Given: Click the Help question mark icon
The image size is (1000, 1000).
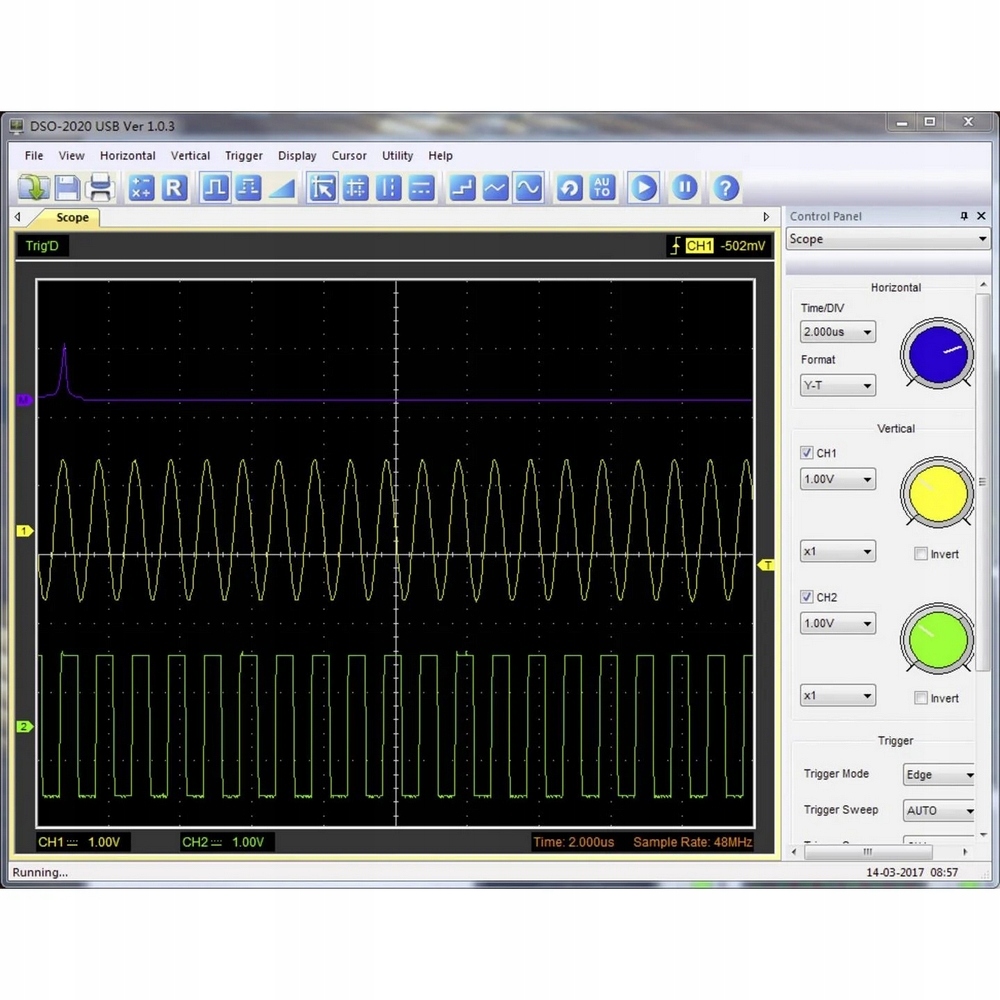Looking at the screenshot, I should click(724, 187).
